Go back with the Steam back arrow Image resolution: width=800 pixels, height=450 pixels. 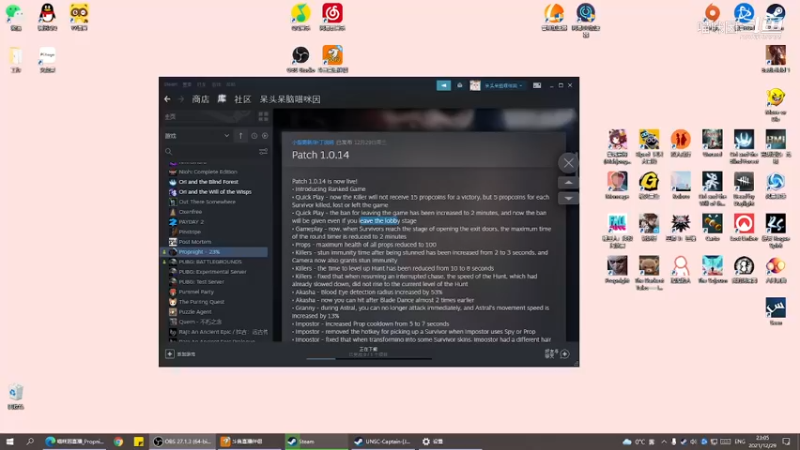point(167,99)
